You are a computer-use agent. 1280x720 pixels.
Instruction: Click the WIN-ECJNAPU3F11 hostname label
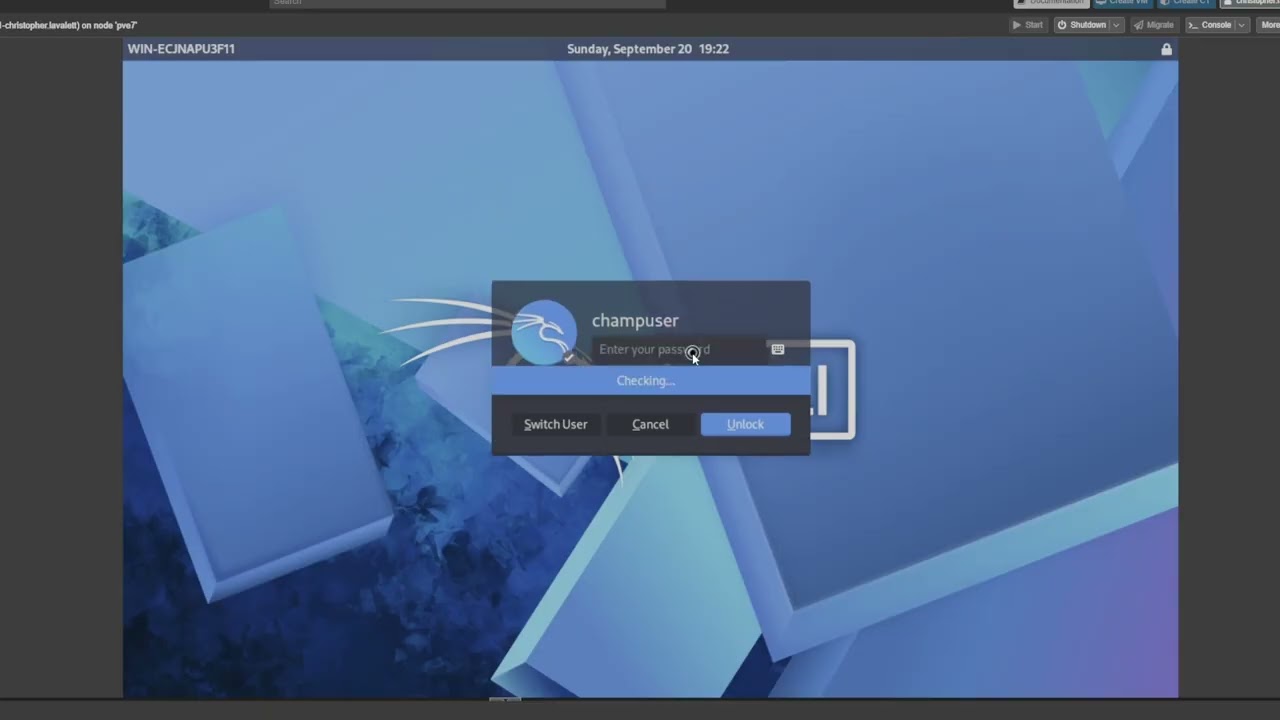(x=181, y=49)
